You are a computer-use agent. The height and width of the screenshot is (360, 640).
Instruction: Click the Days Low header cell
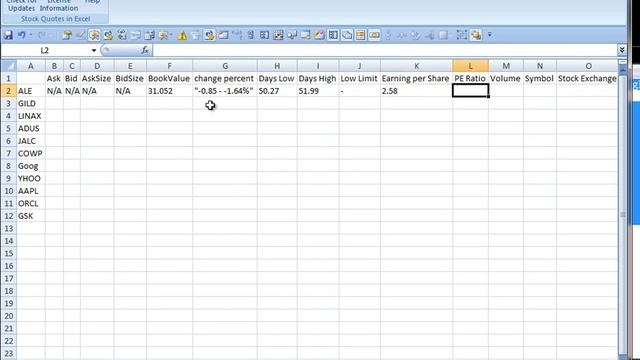pyautogui.click(x=277, y=78)
